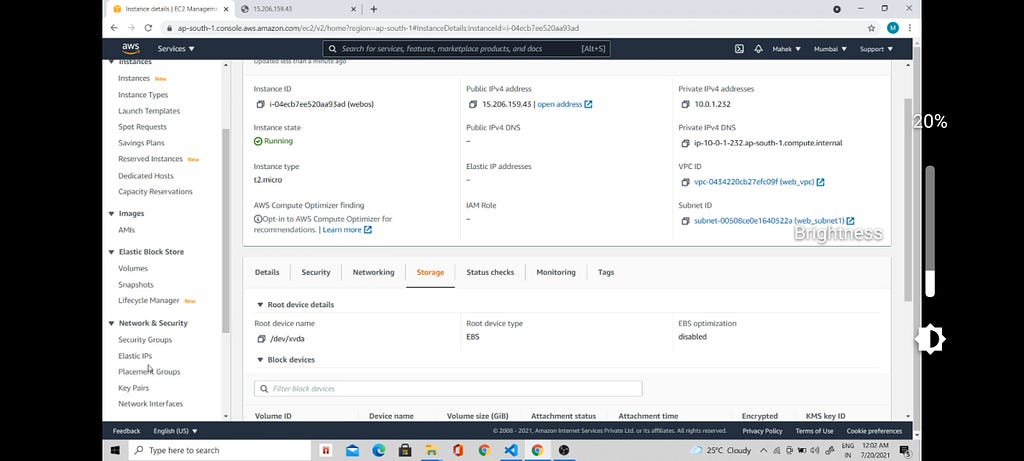Viewport: 1024px width, 461px height.
Task: Click the AWS logo home icon
Action: click(x=131, y=48)
